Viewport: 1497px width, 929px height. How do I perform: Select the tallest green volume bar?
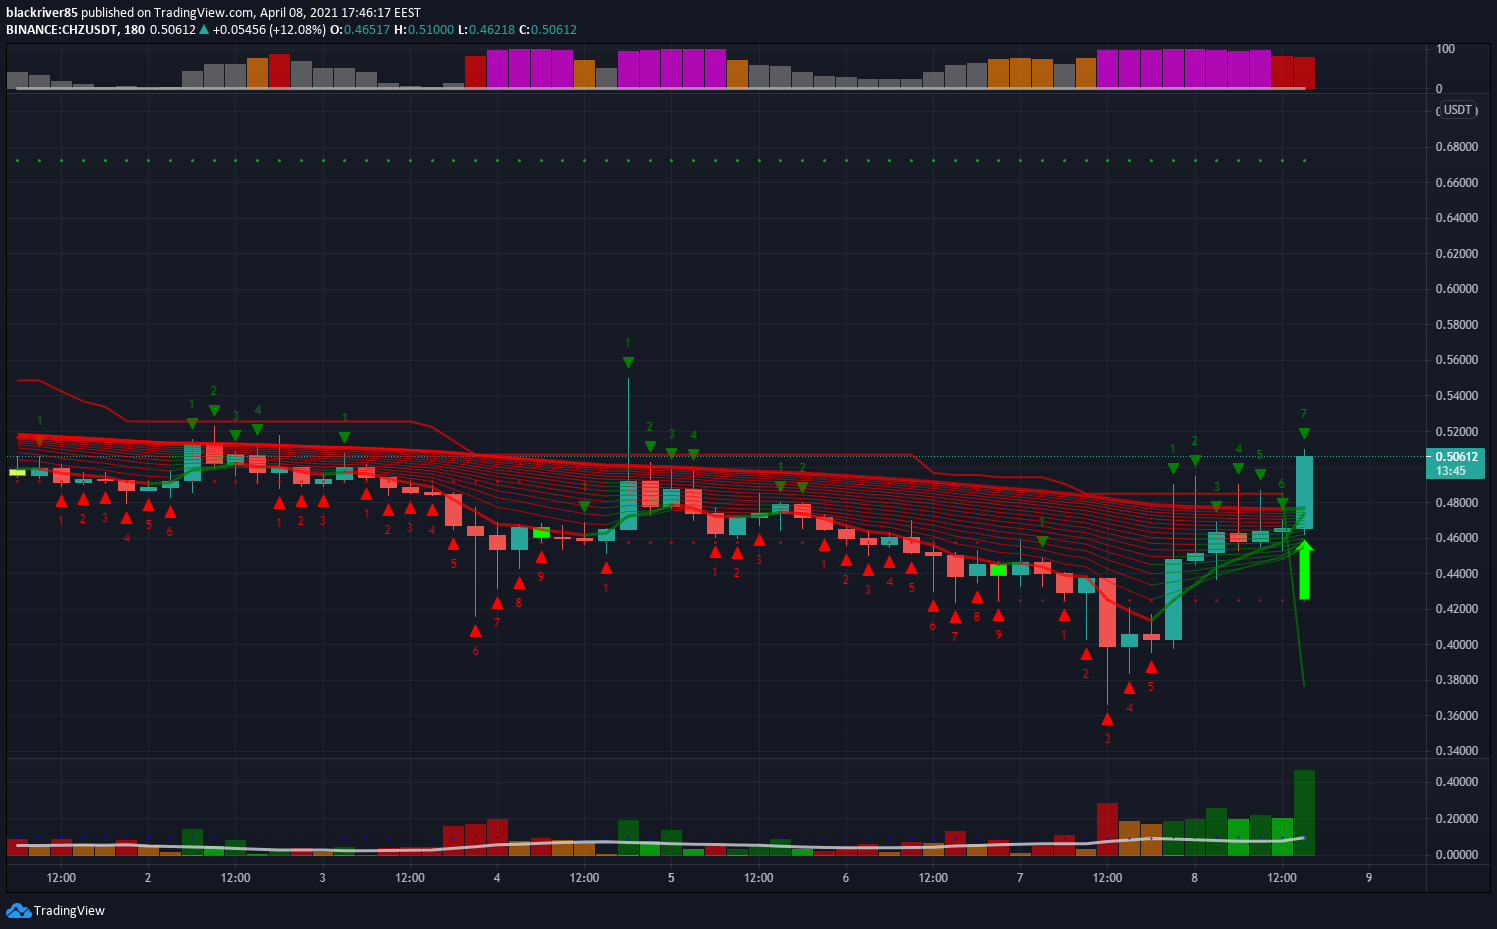pyautogui.click(x=1304, y=812)
